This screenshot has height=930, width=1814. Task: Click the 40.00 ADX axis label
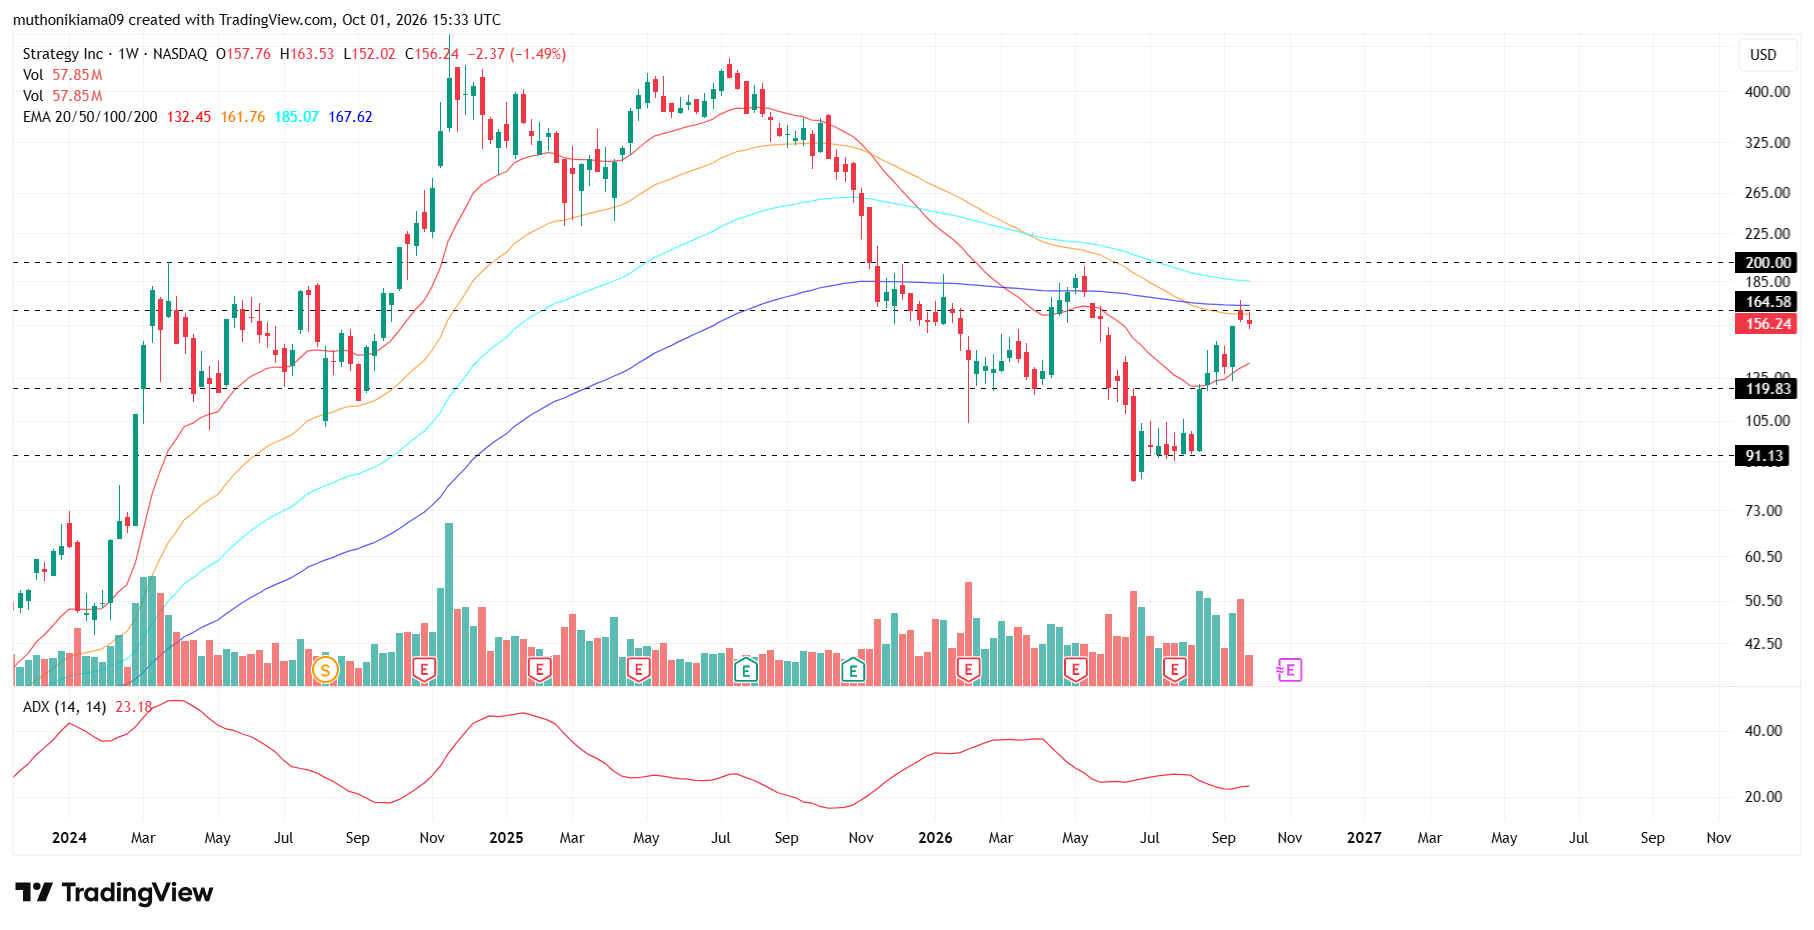1763,731
